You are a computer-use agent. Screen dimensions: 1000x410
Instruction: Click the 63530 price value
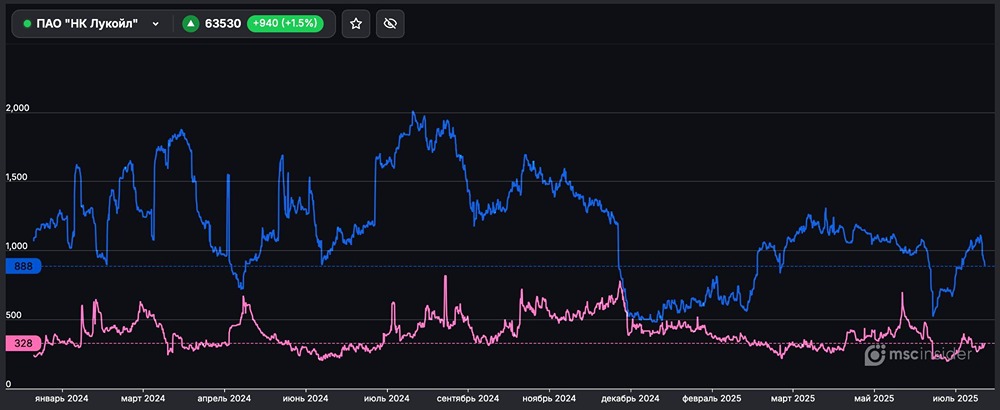point(221,23)
